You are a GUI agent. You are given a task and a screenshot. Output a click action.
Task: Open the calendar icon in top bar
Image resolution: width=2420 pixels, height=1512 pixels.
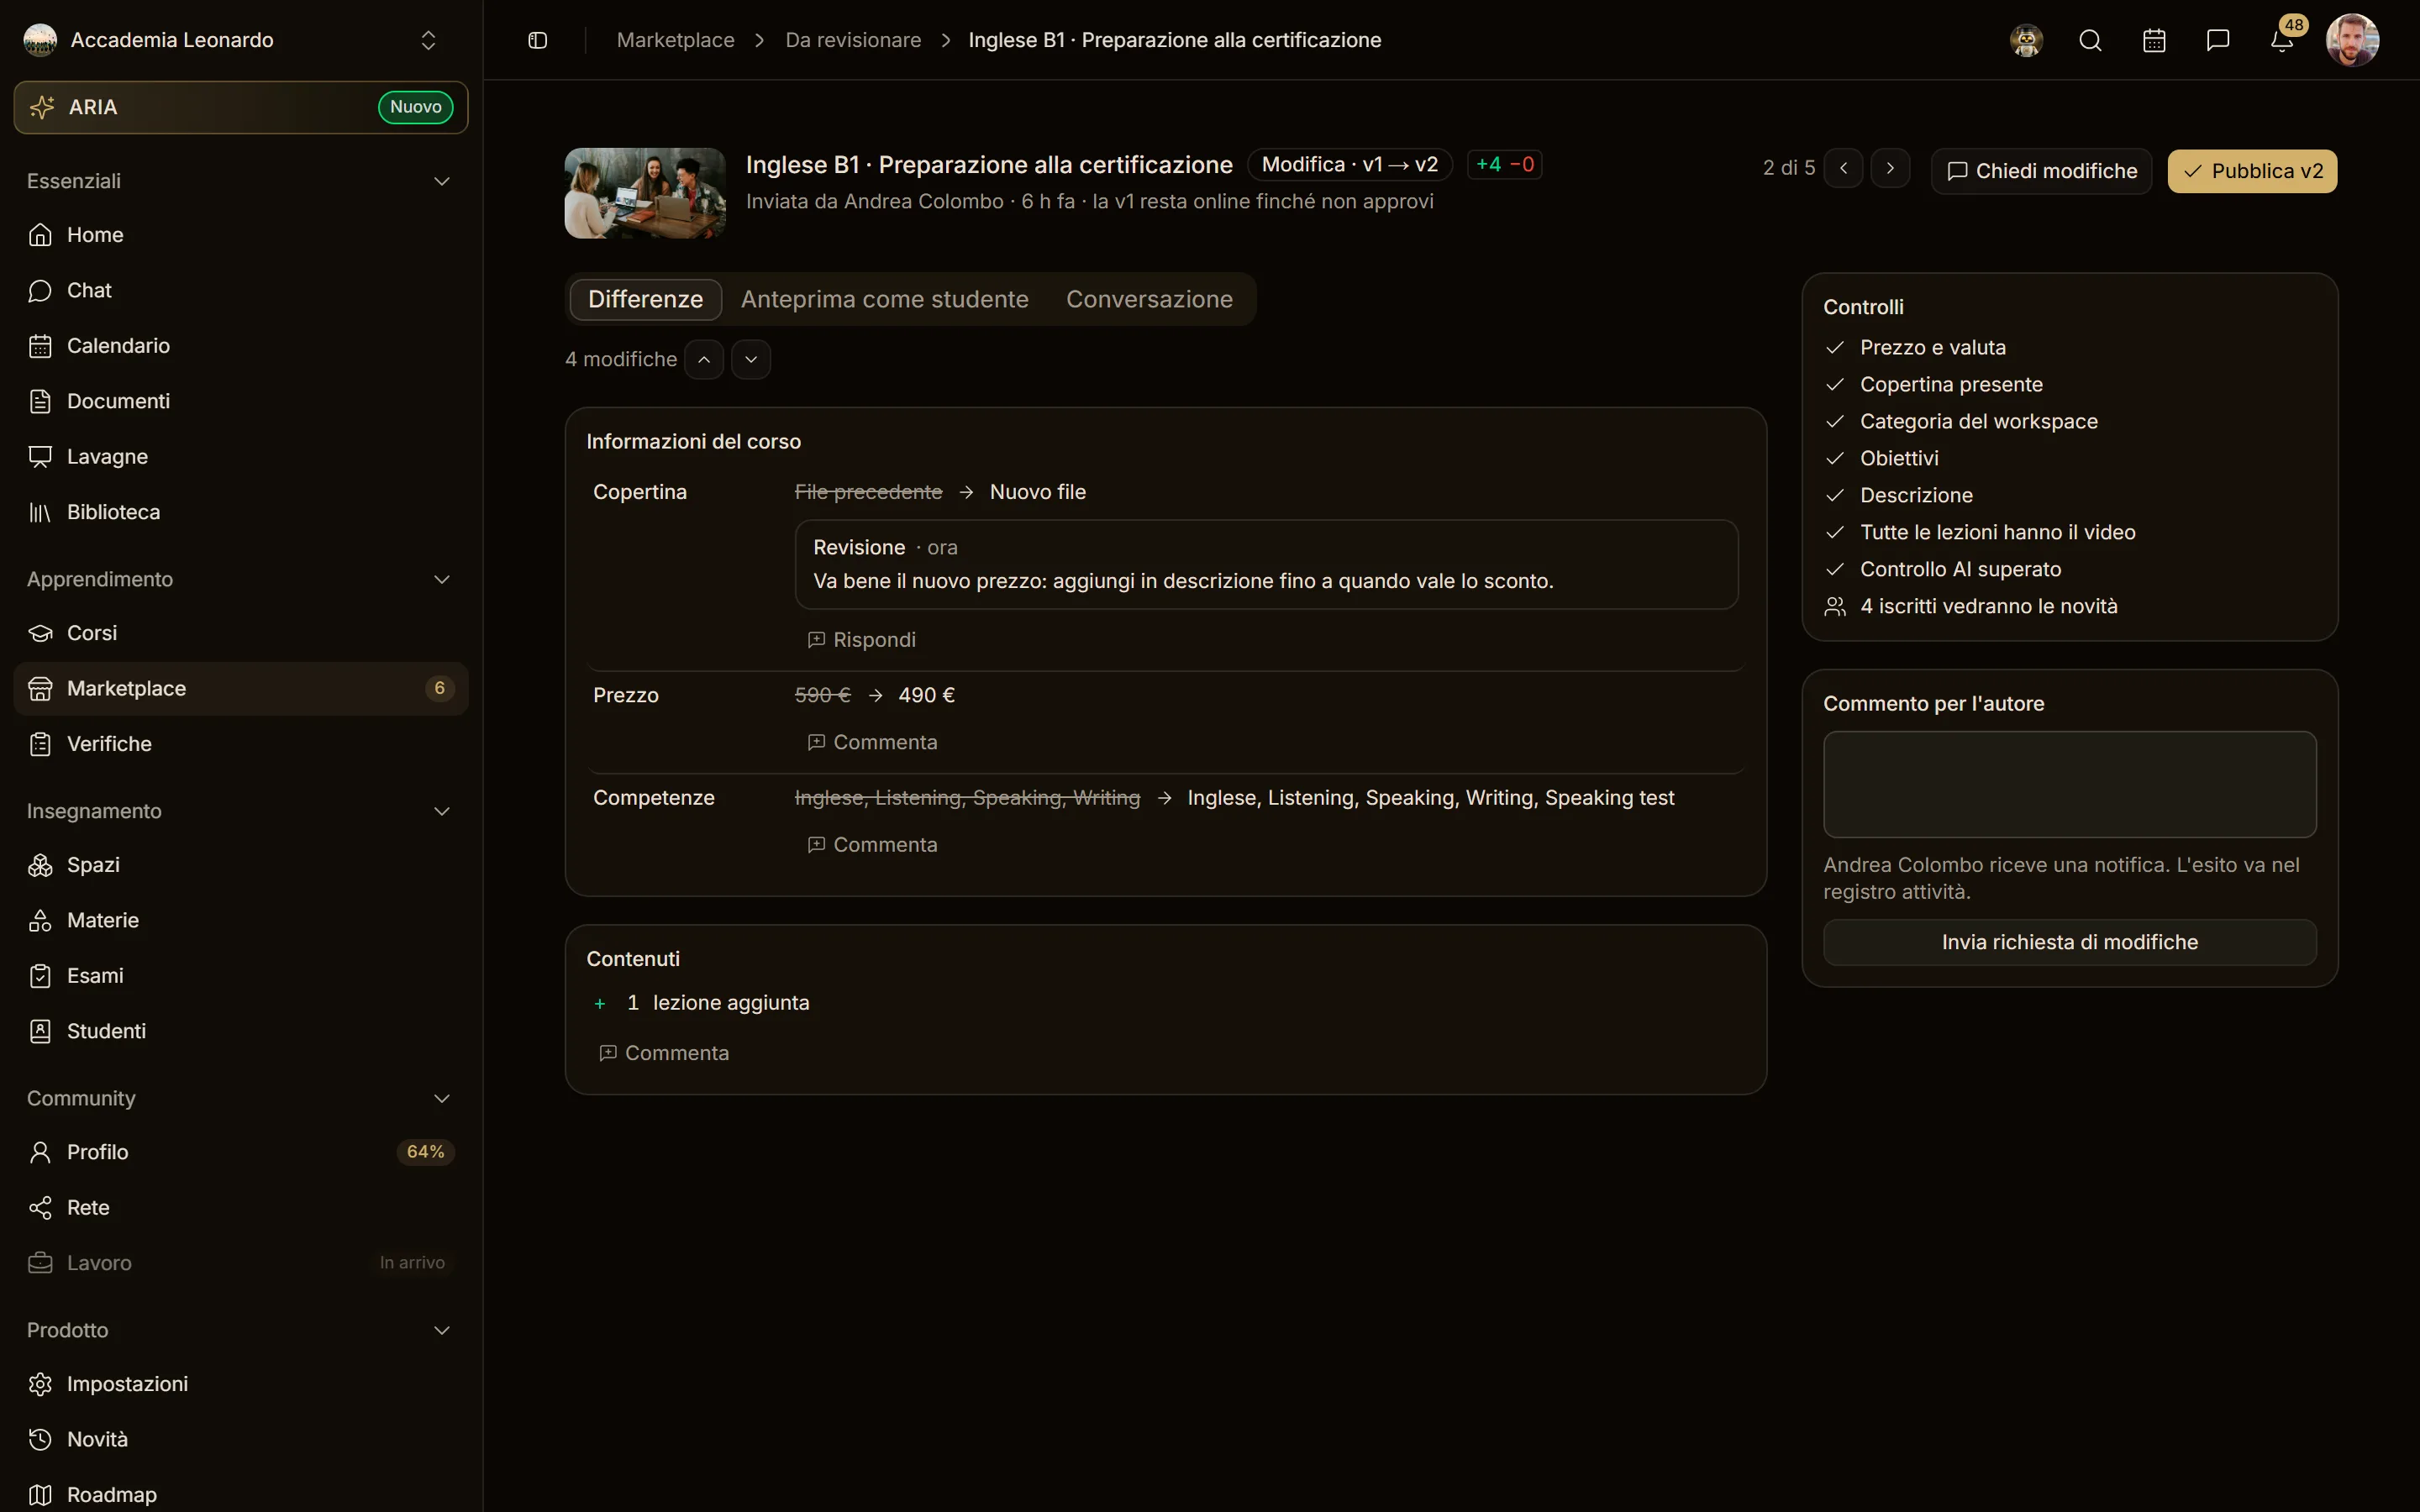[2154, 40]
